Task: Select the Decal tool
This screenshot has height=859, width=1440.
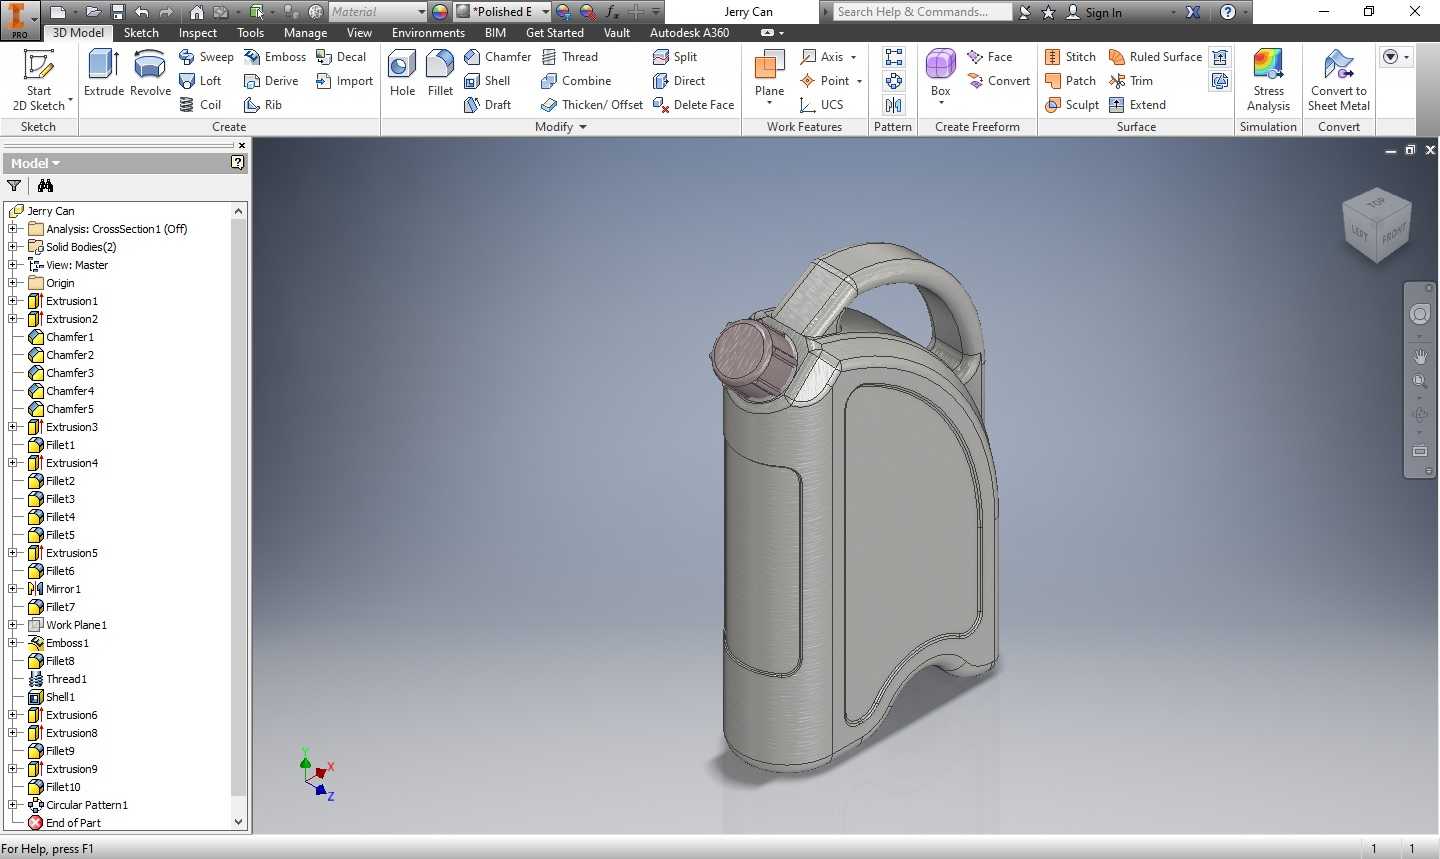Action: tap(341, 57)
